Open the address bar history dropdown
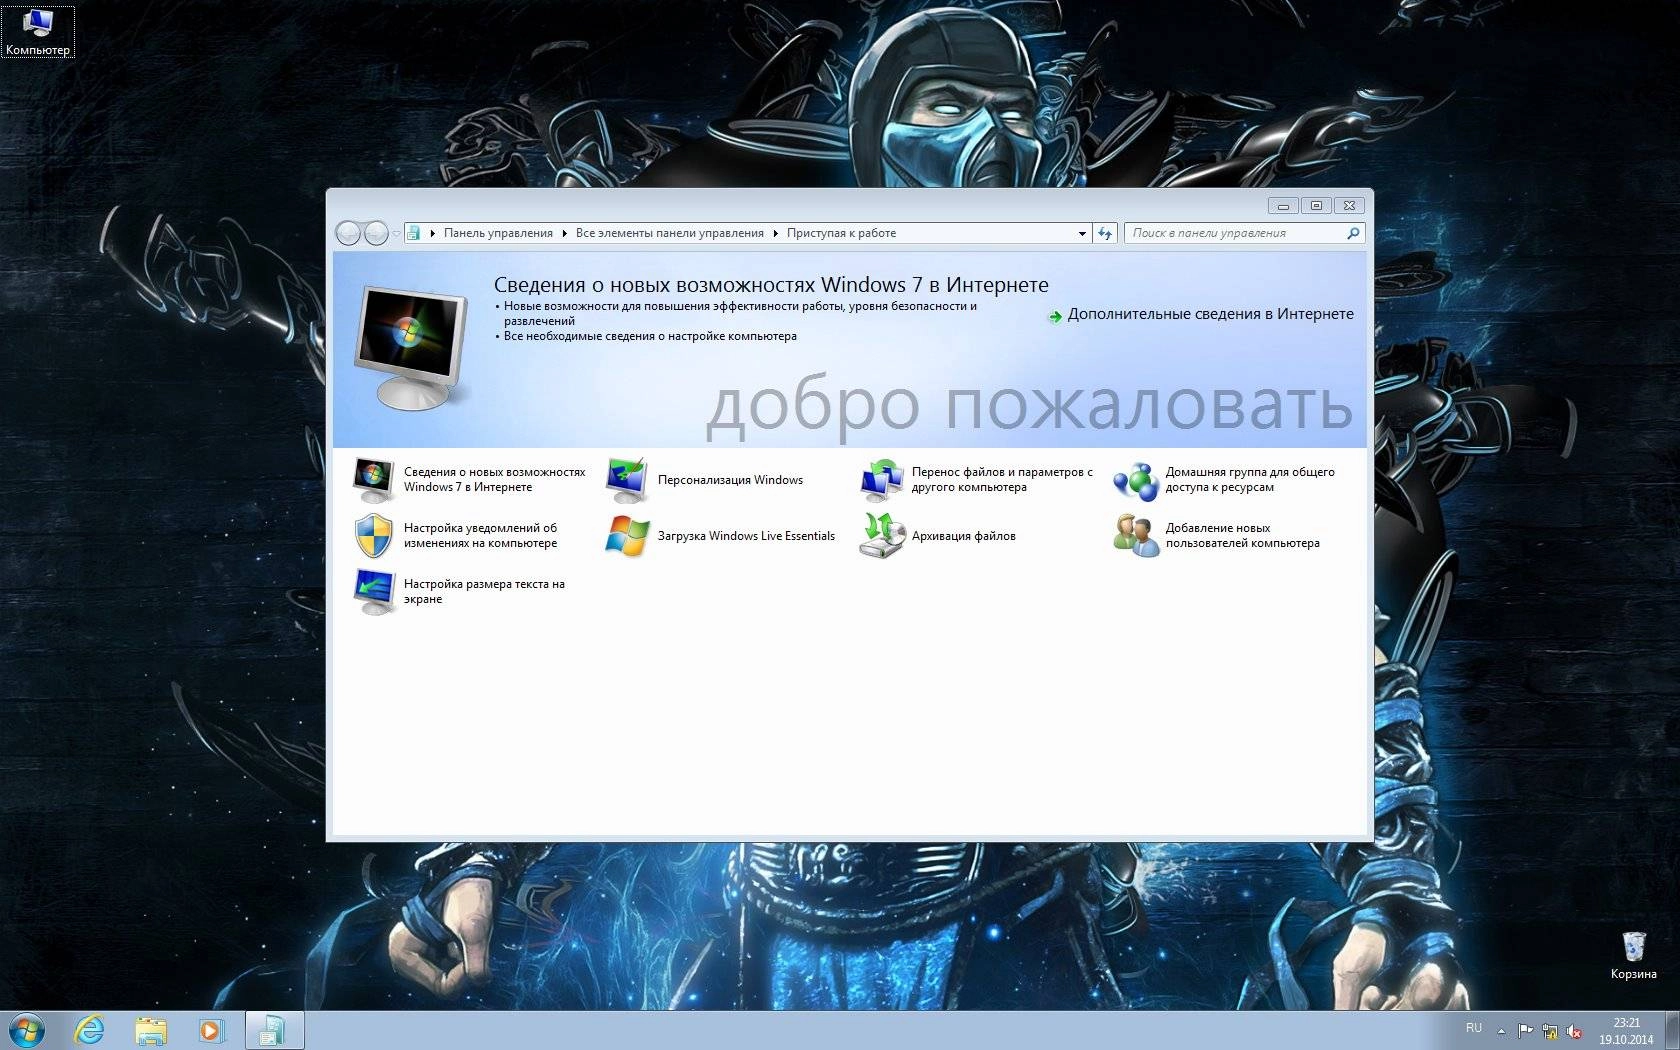Screen dimensions: 1680x1050 pos(1082,233)
